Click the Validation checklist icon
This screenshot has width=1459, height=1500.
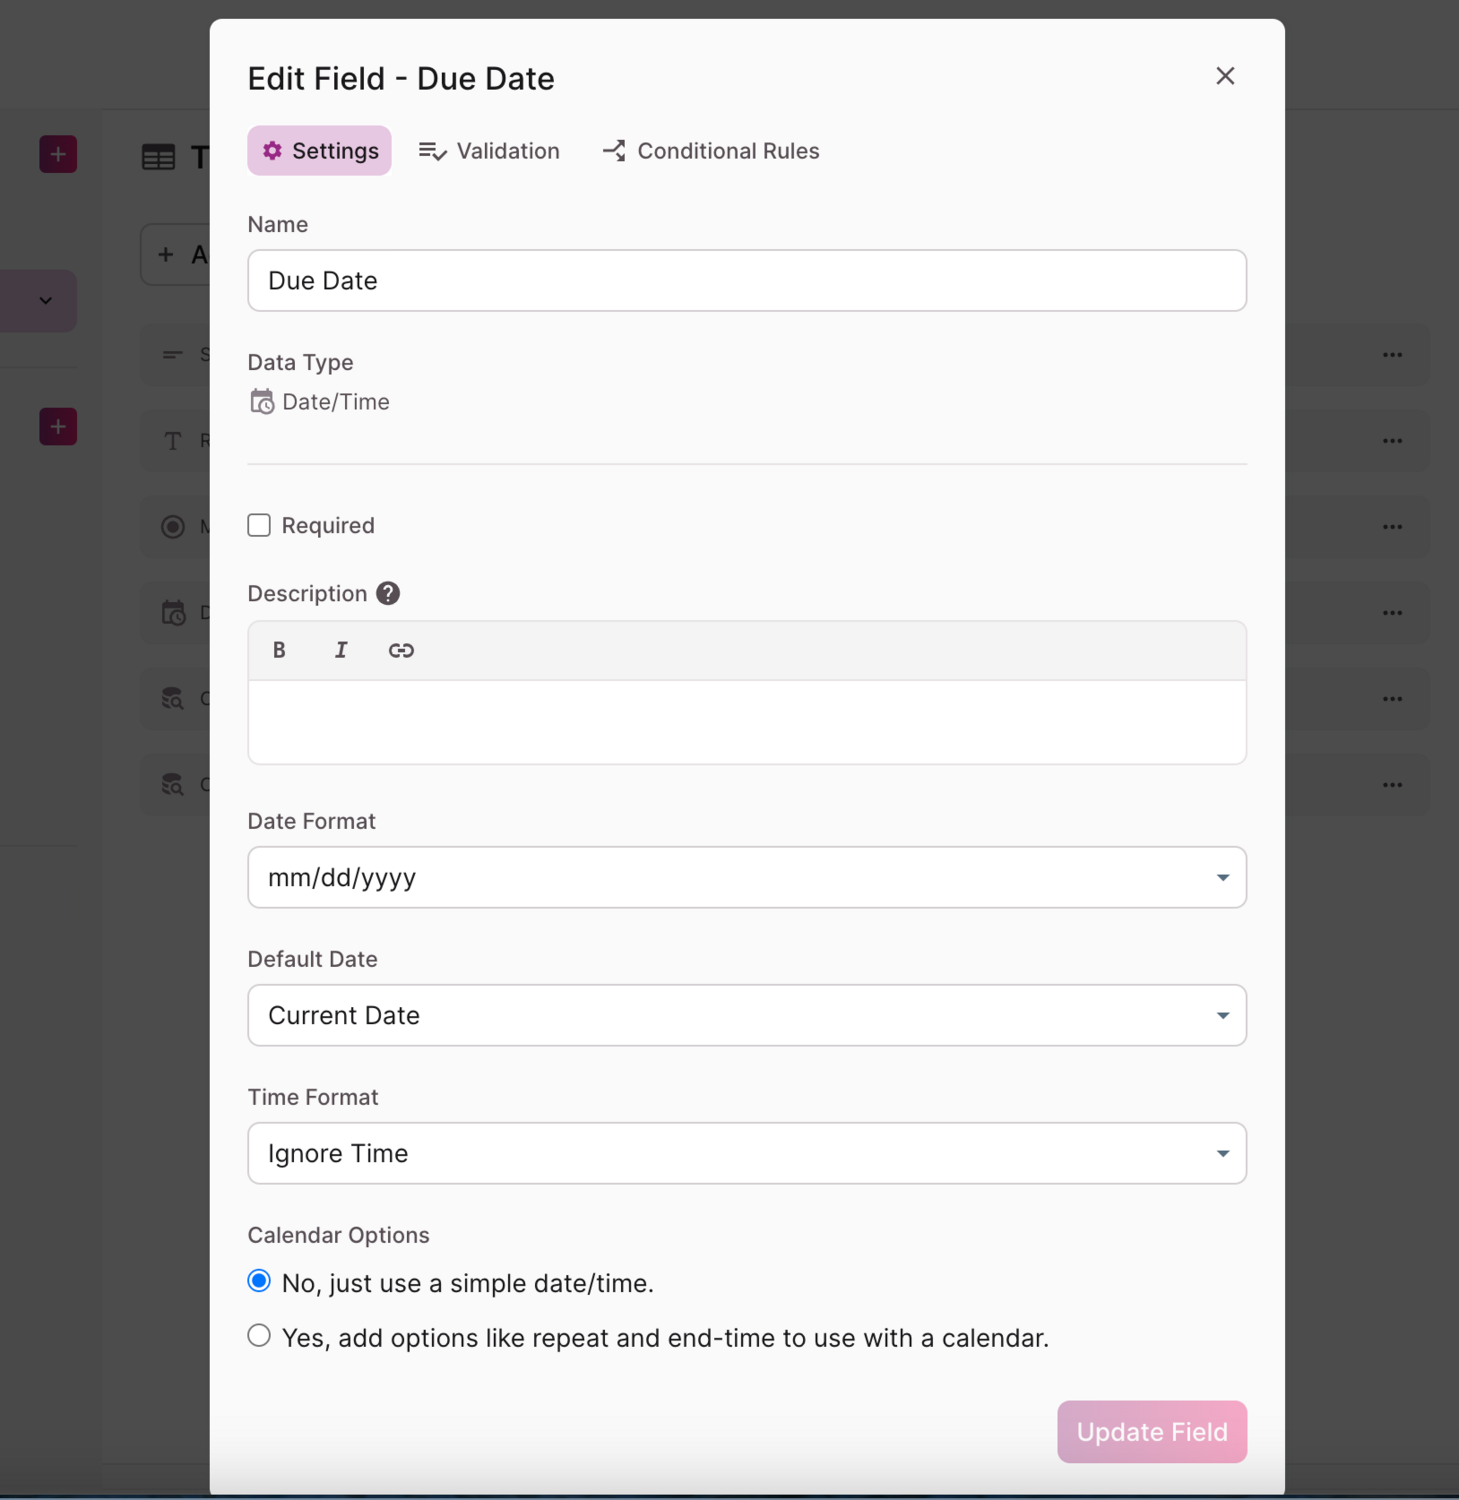click(432, 151)
